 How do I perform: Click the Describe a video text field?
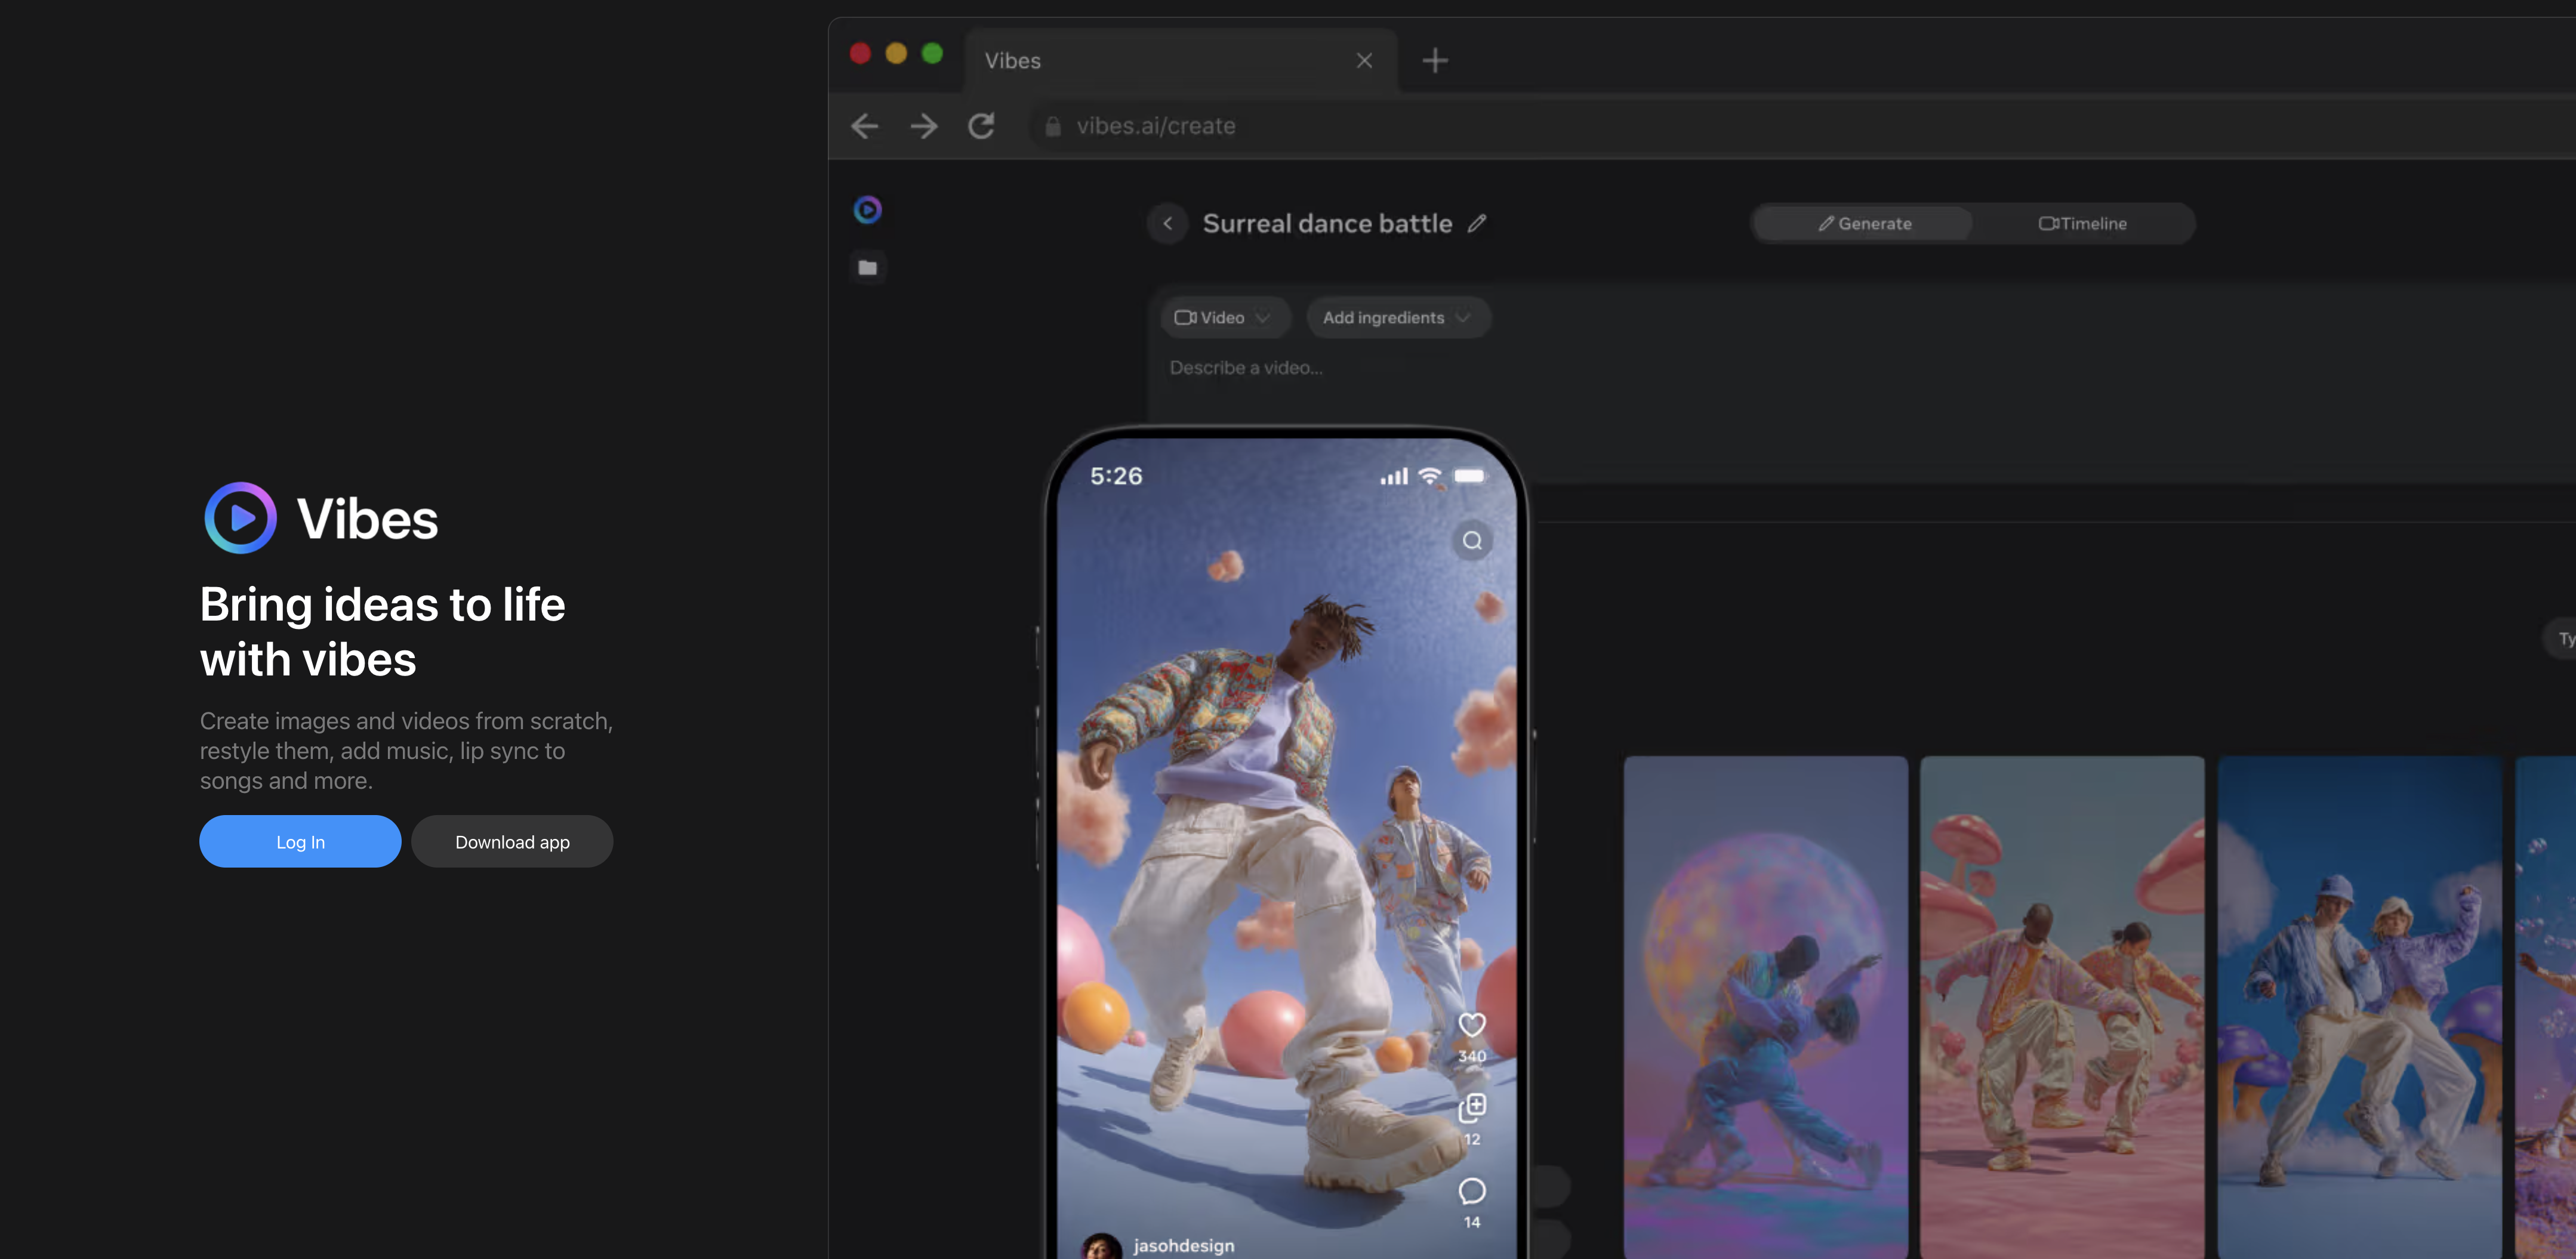[1246, 368]
